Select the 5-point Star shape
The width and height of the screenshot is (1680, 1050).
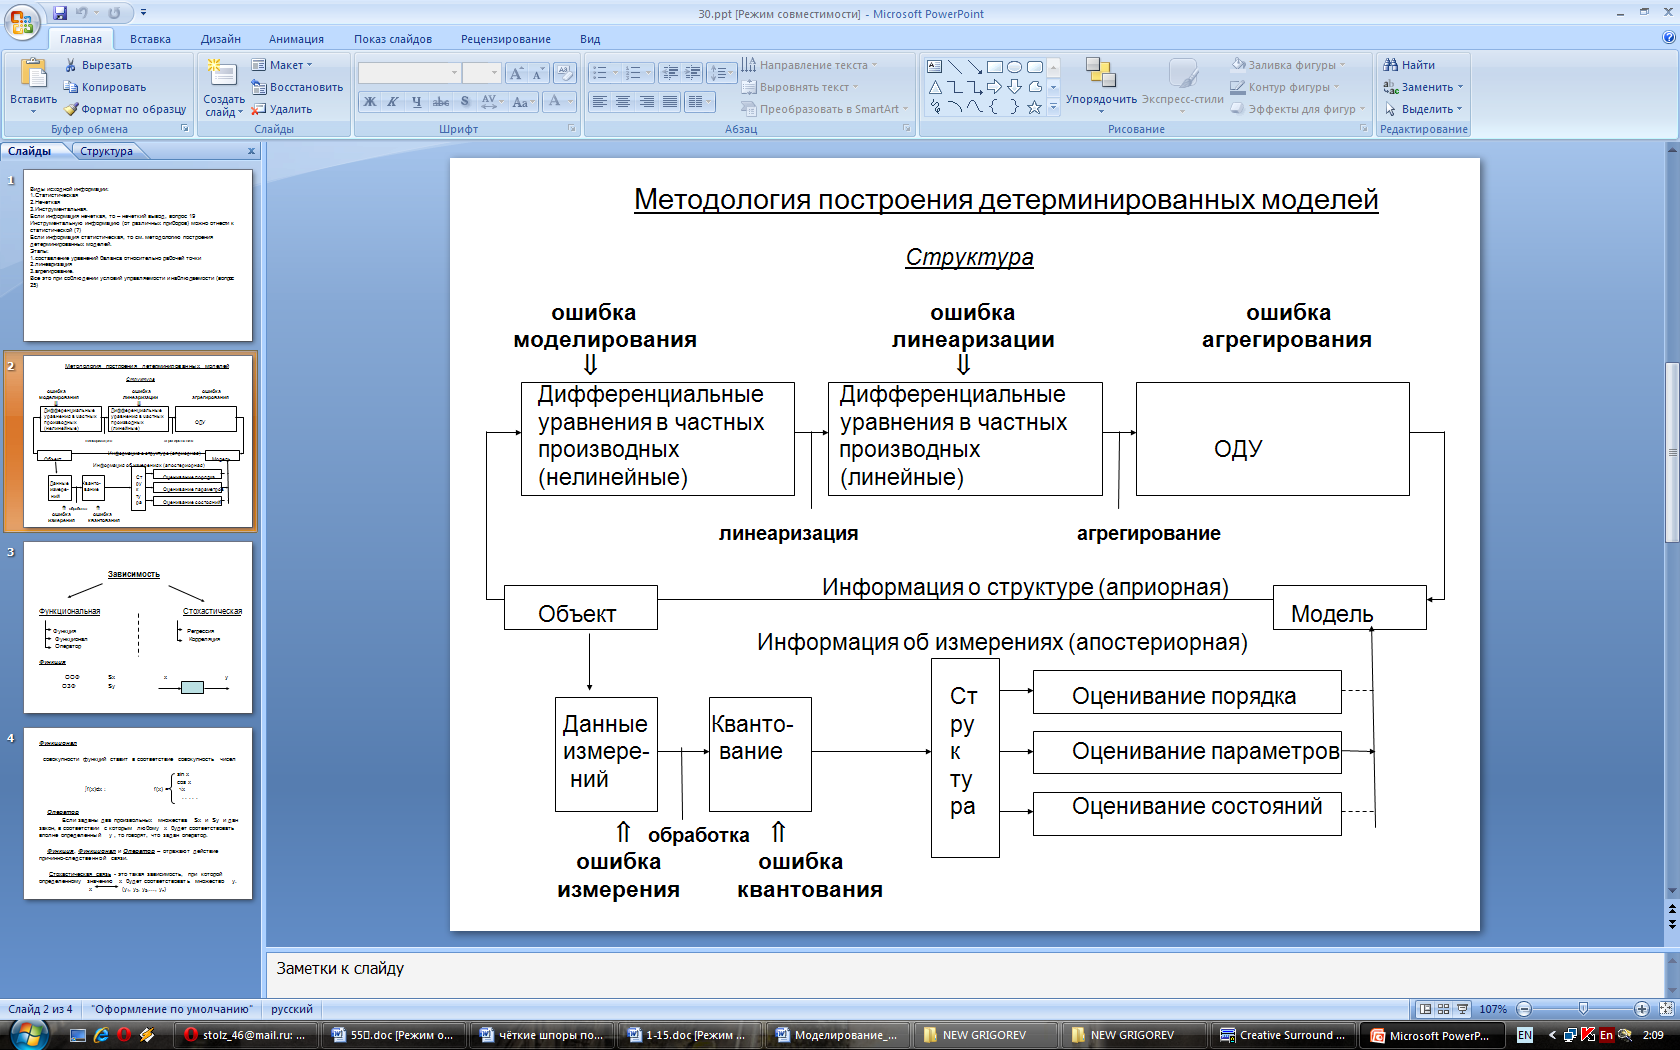coord(1034,107)
